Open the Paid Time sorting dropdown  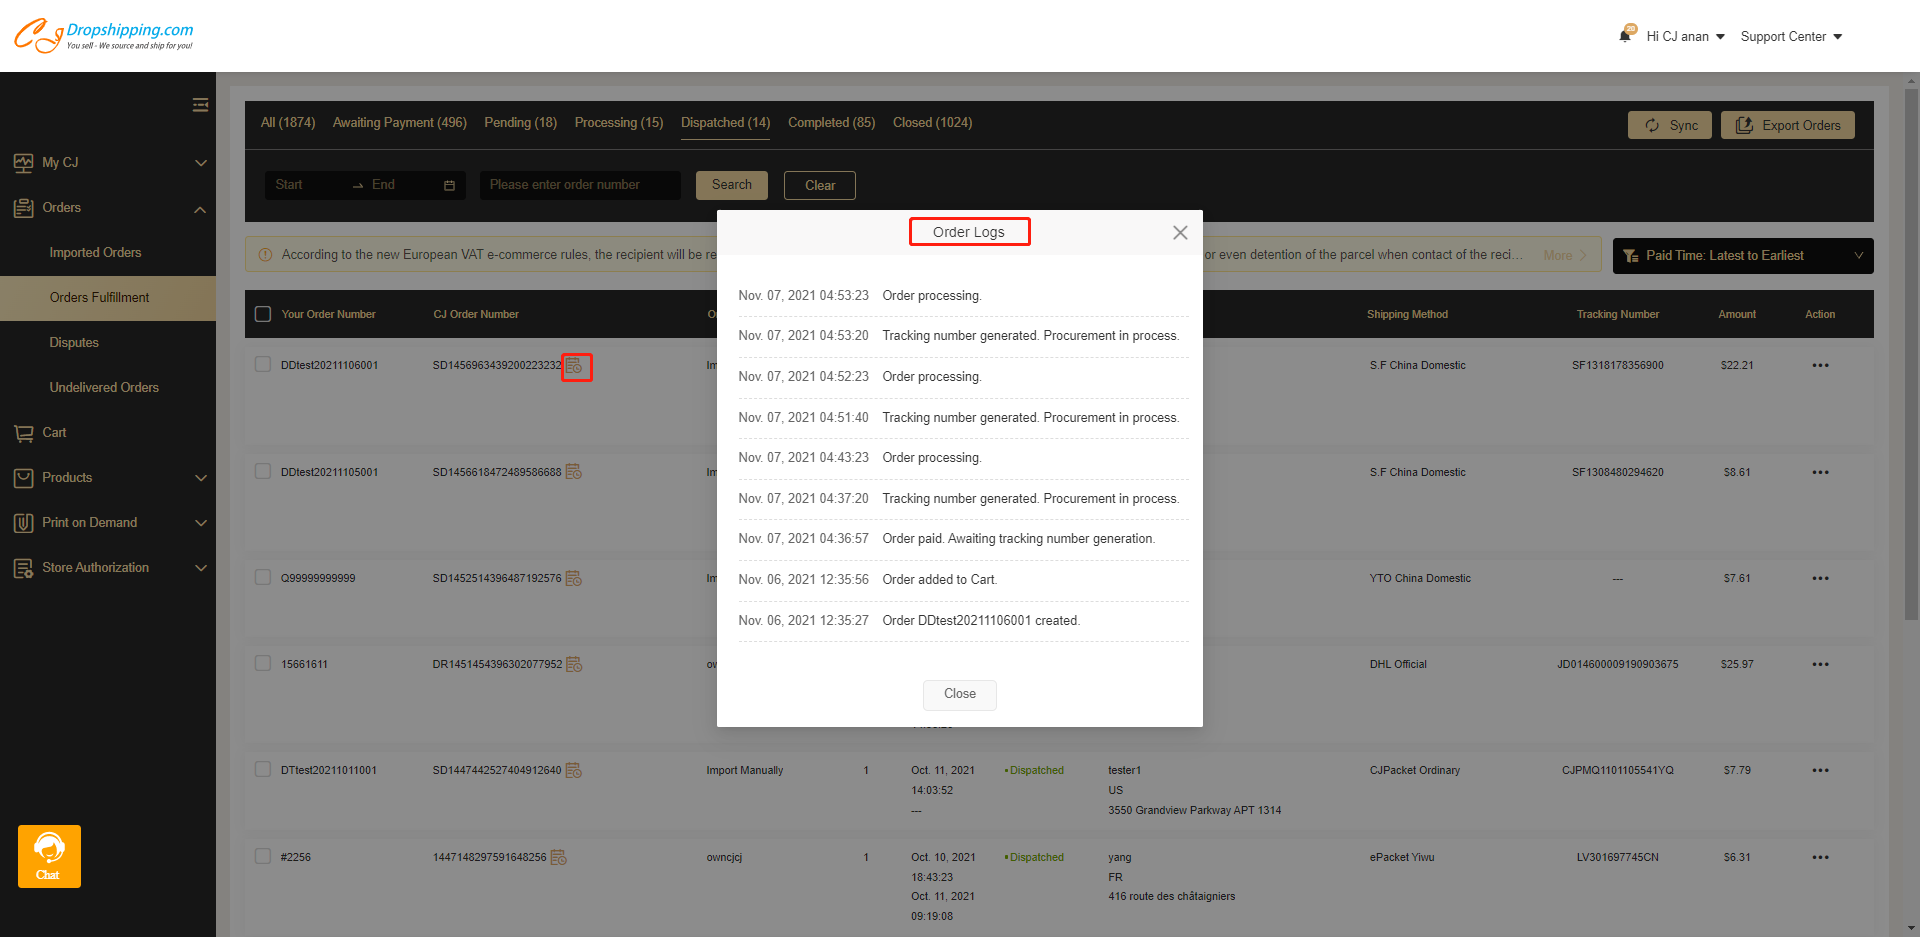point(1742,256)
